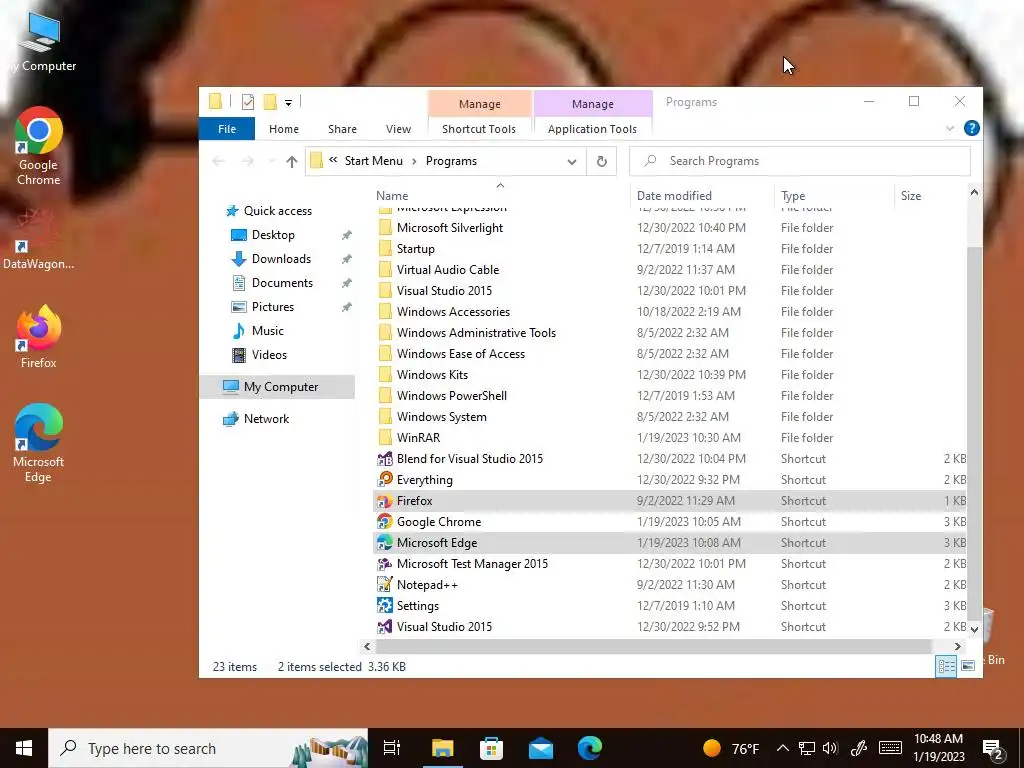Select the DataWagon desktop shortcut
The image size is (1024, 768).
pos(39,239)
